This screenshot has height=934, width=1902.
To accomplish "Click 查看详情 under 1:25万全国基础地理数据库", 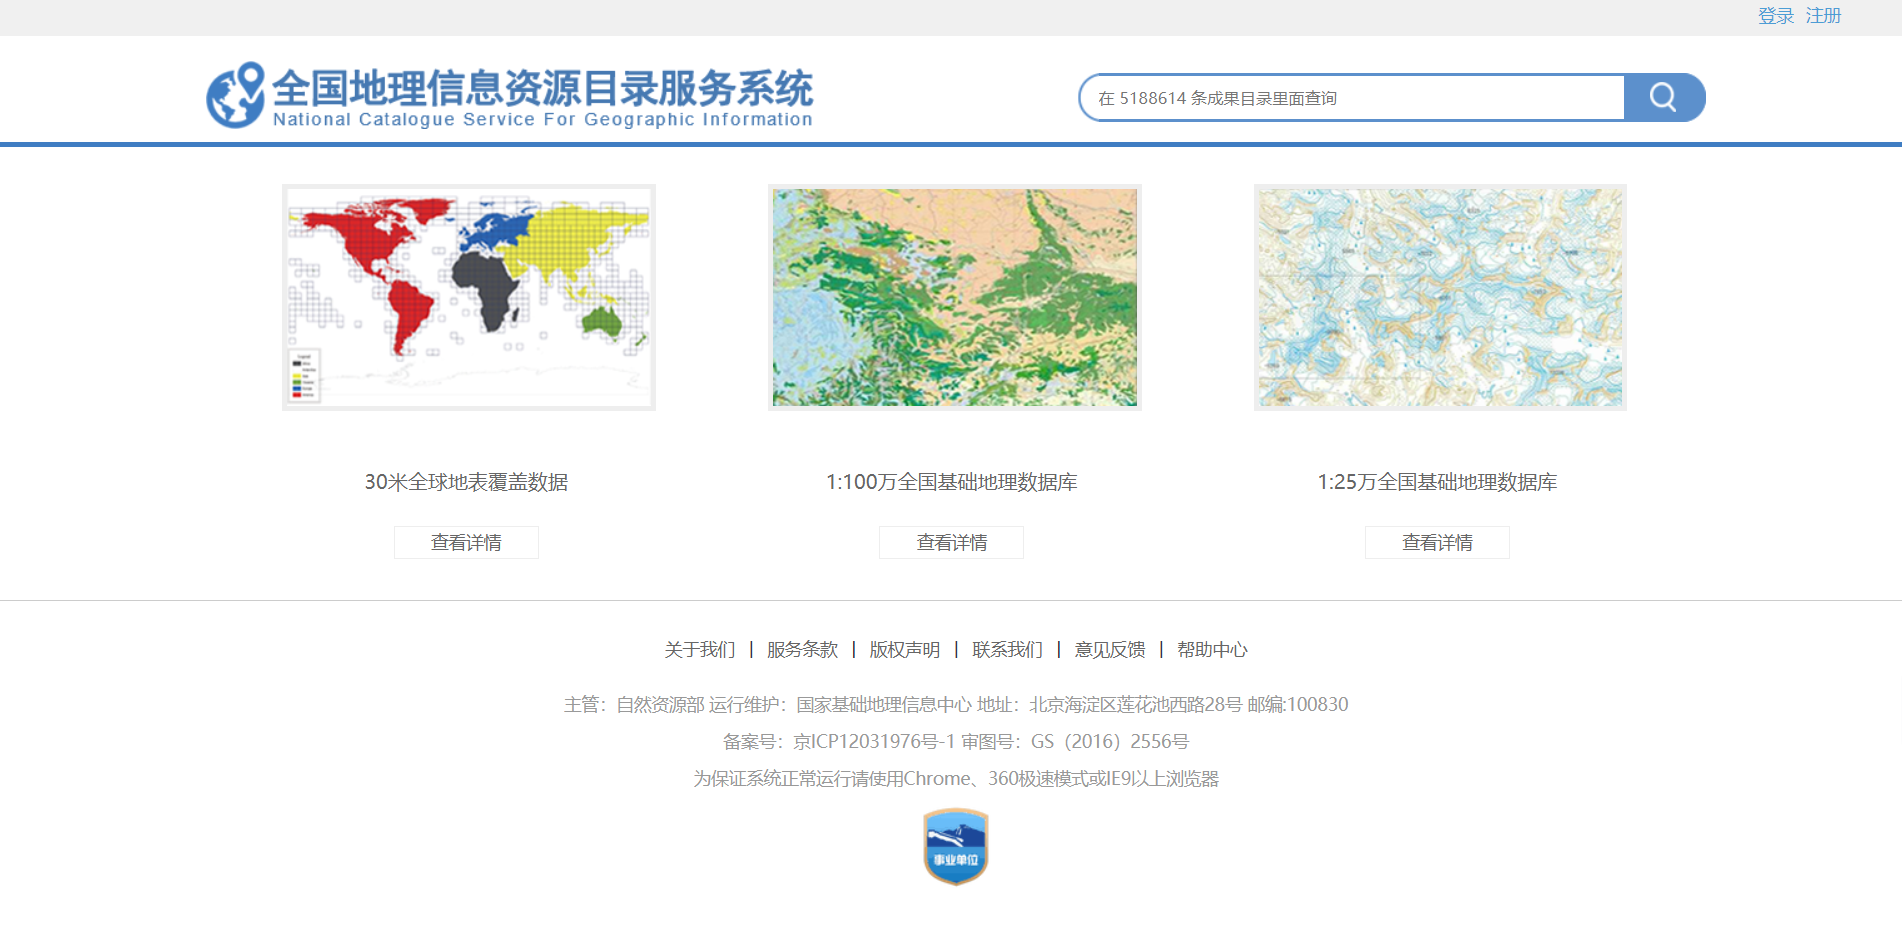I will tap(1437, 542).
